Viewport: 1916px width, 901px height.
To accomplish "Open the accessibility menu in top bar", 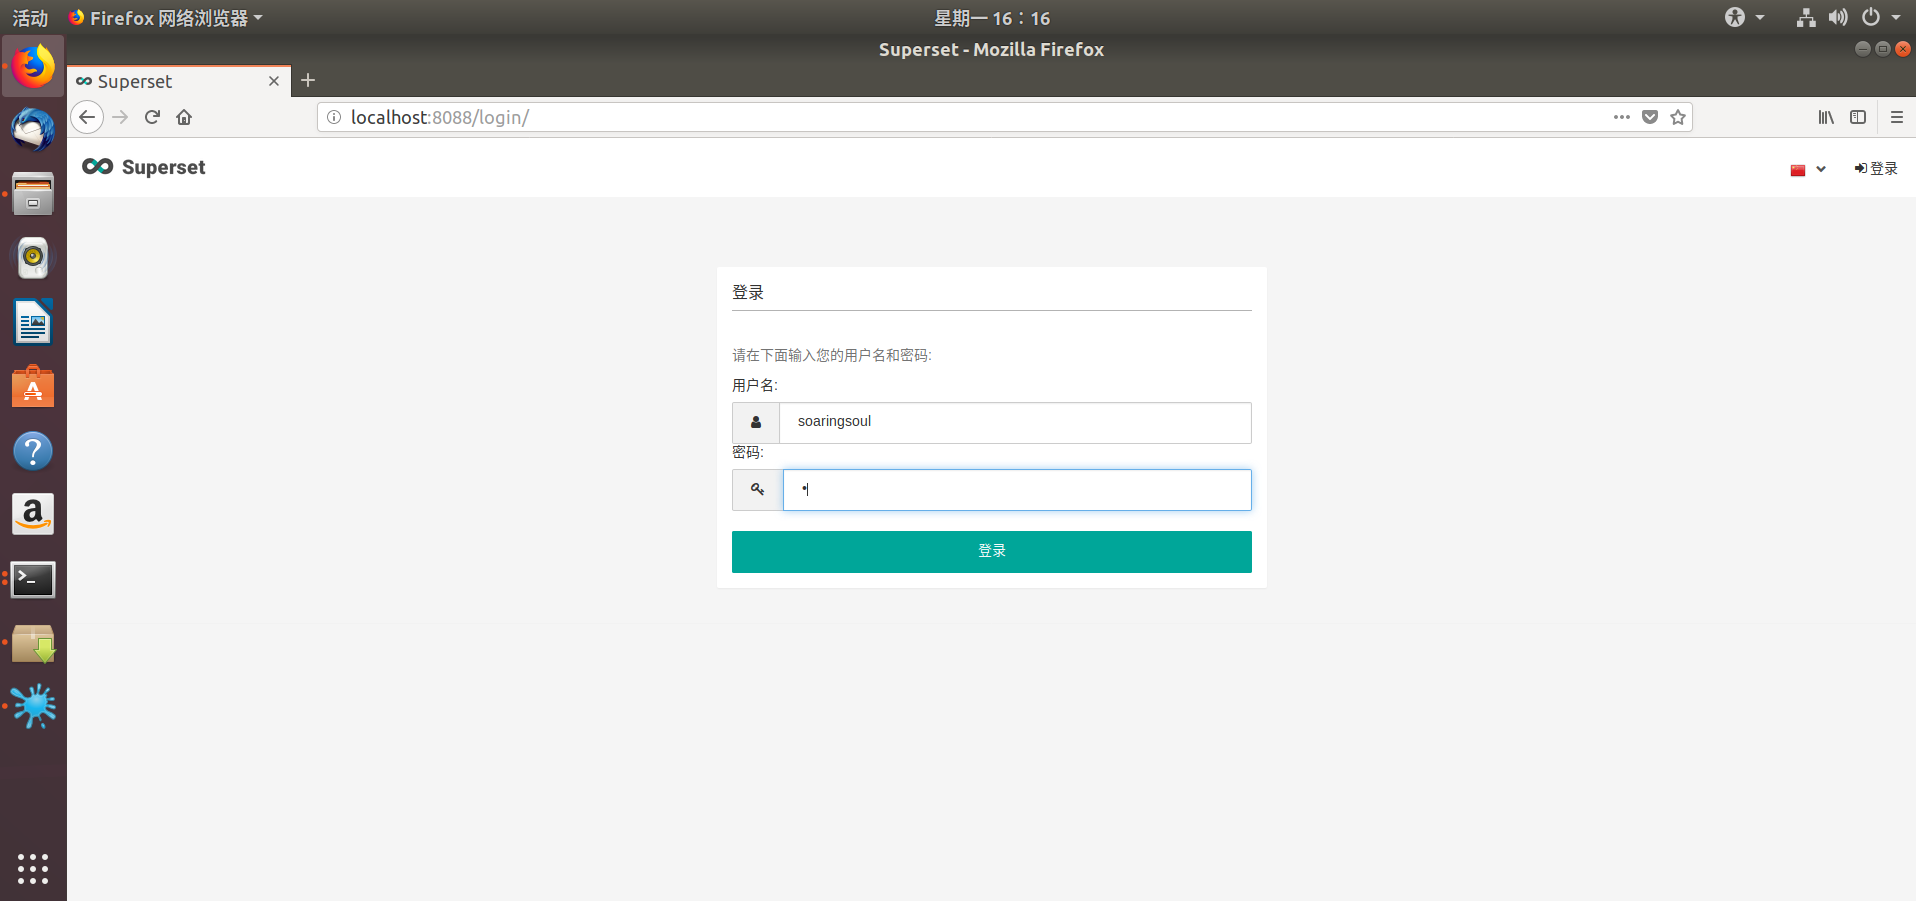I will click(1744, 17).
